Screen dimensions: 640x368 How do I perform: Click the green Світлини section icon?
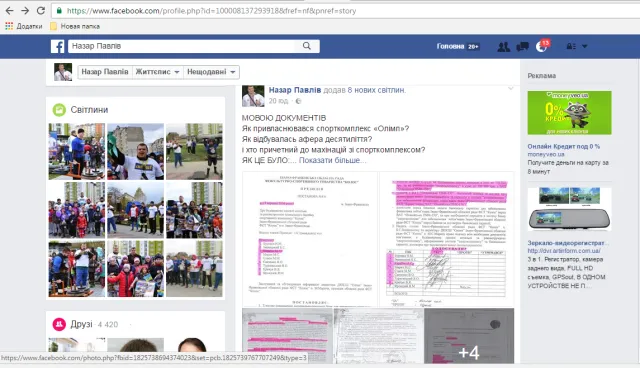(x=59, y=109)
